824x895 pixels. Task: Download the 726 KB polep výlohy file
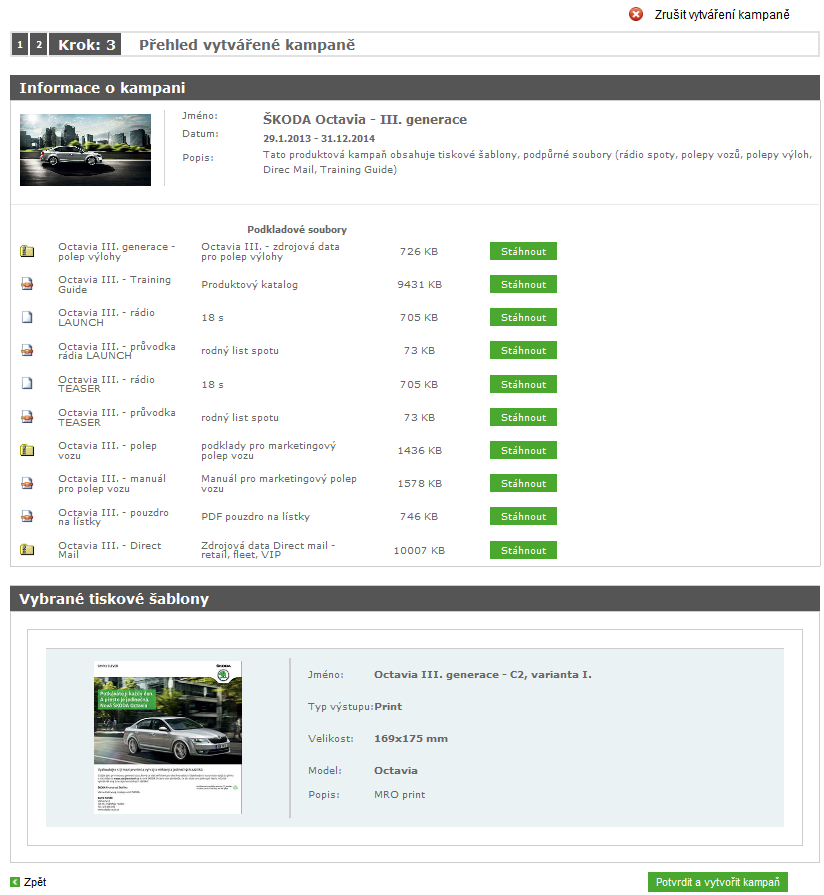pos(523,251)
